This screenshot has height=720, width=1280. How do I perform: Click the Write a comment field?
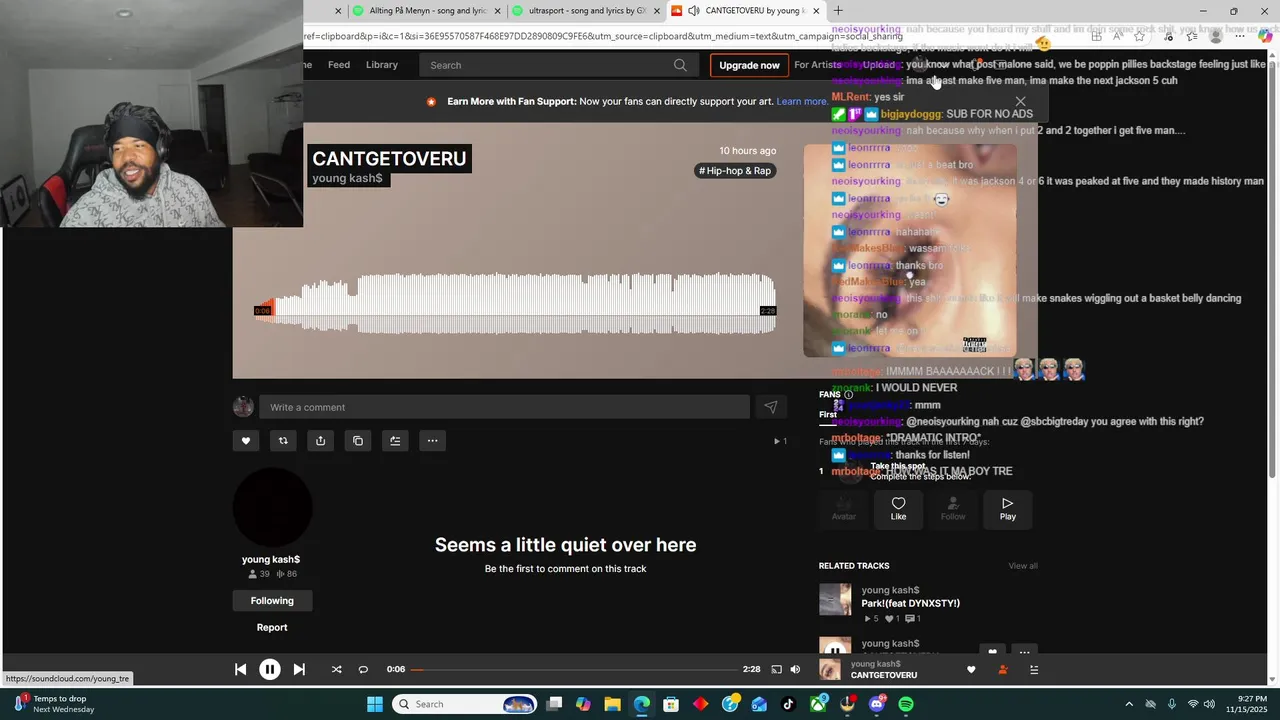pyautogui.click(x=504, y=407)
